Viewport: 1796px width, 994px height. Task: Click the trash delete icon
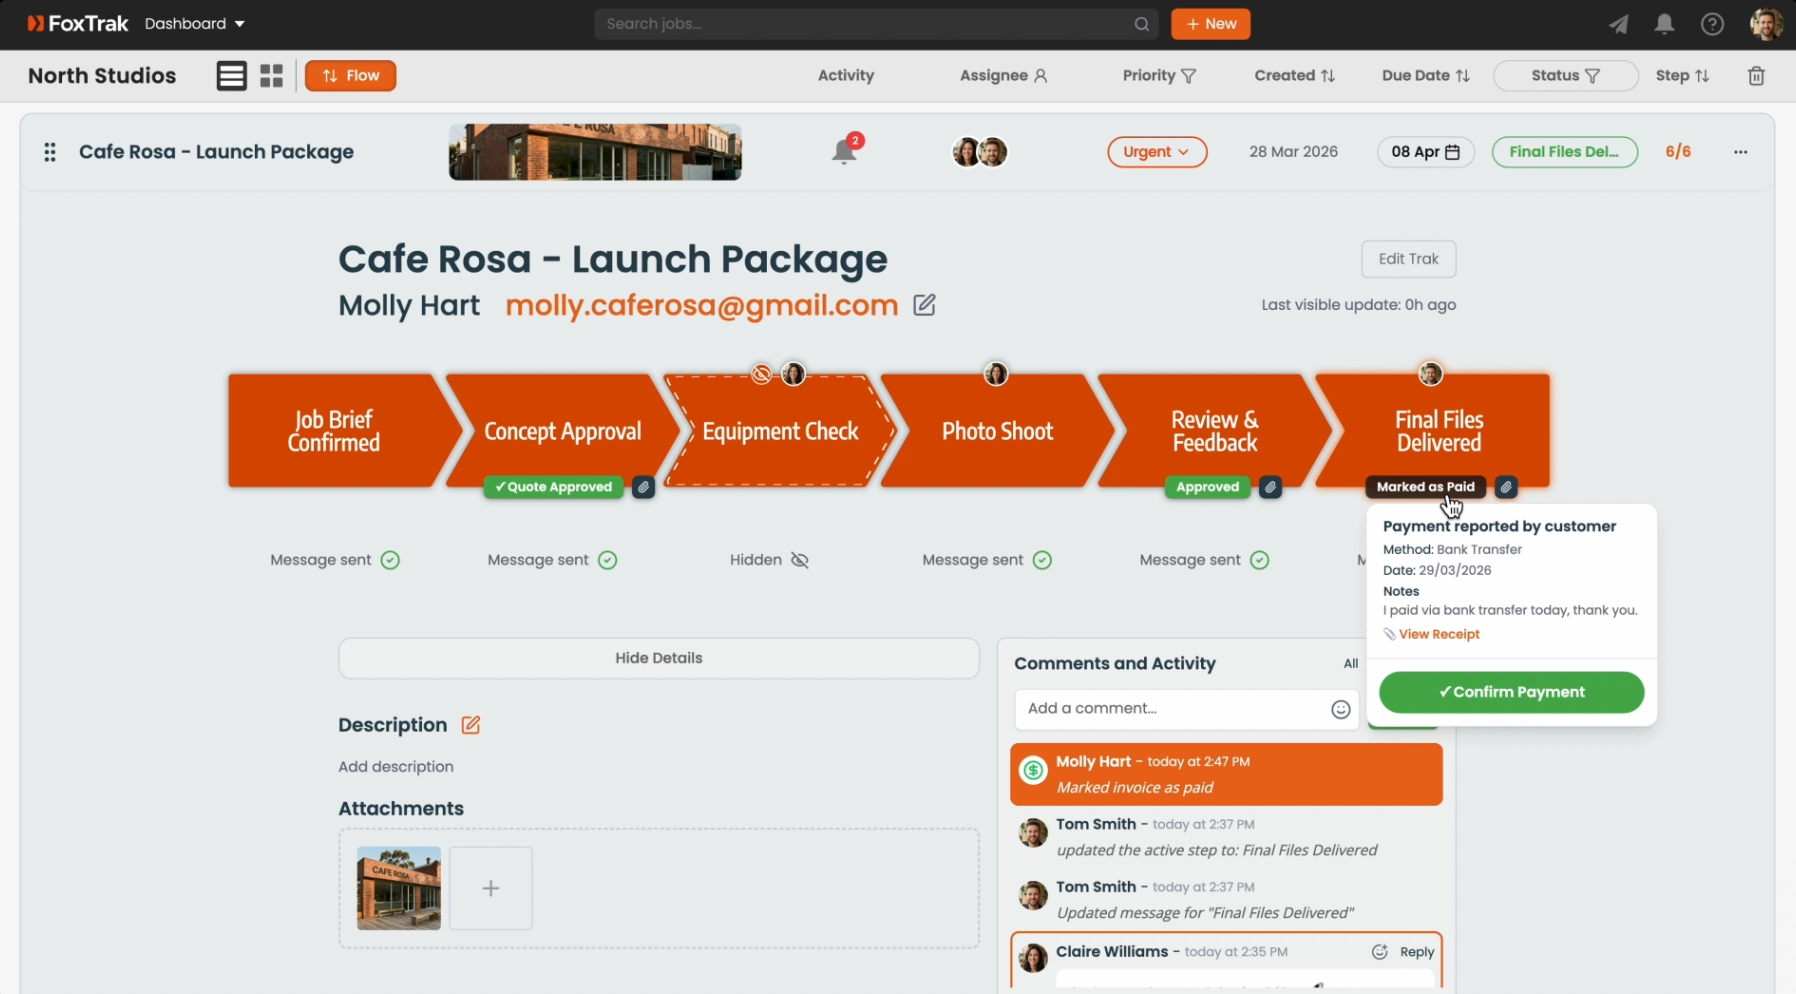coord(1756,76)
